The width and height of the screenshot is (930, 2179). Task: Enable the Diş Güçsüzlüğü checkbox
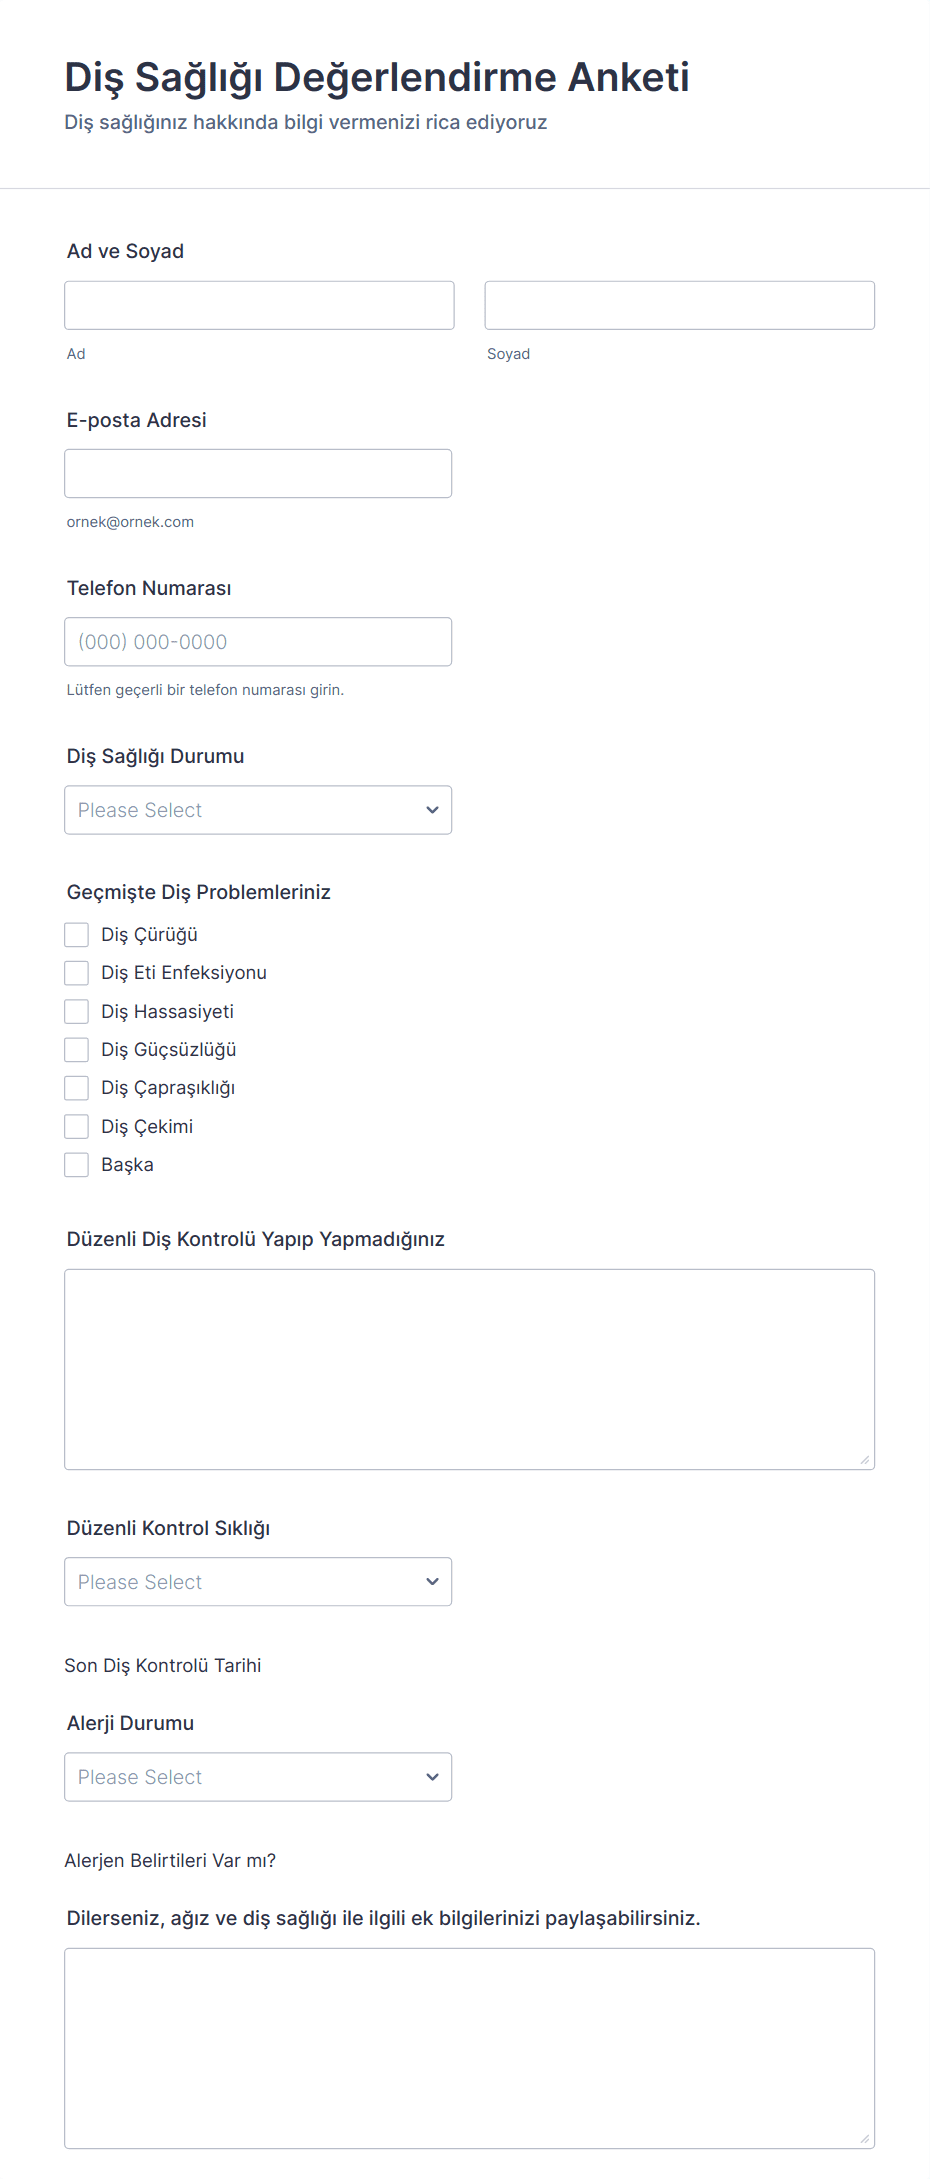point(77,1050)
